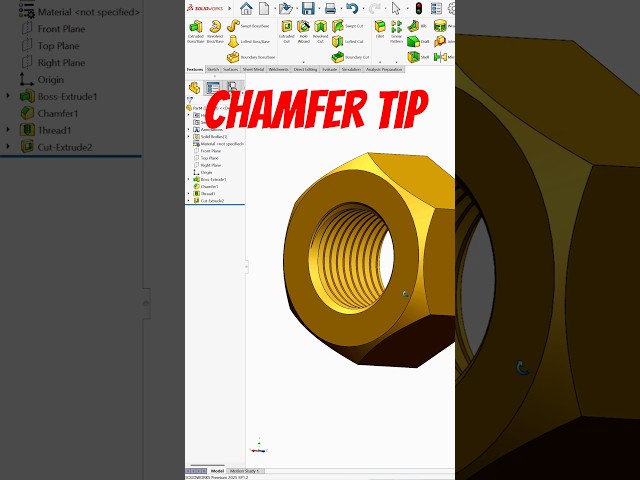
Task: Switch to the Weldments ribbon tab
Action: click(278, 69)
